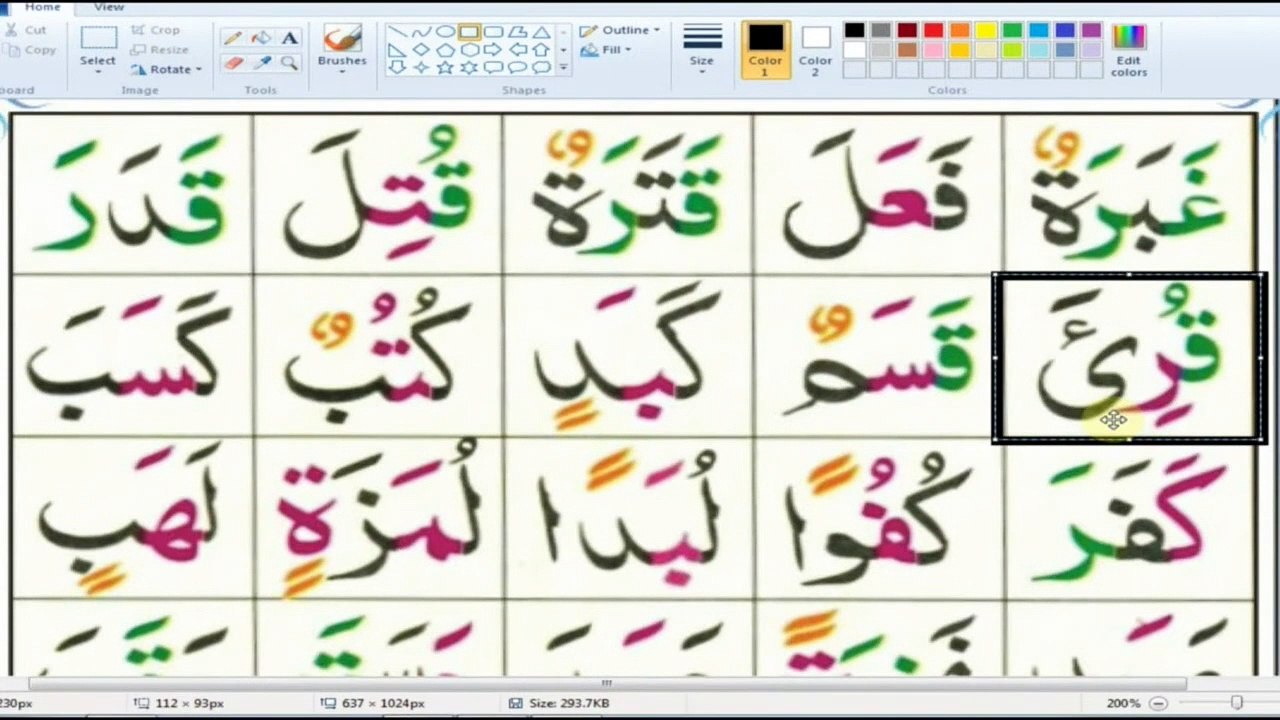
Task: Pick the pink (rose) color swatch
Action: [x=933, y=50]
